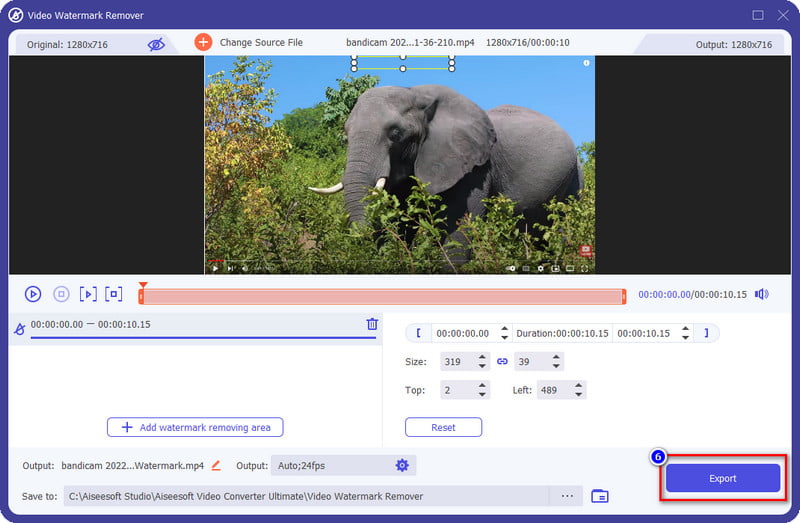Toggle aspect ratio link lock for size

coord(502,362)
